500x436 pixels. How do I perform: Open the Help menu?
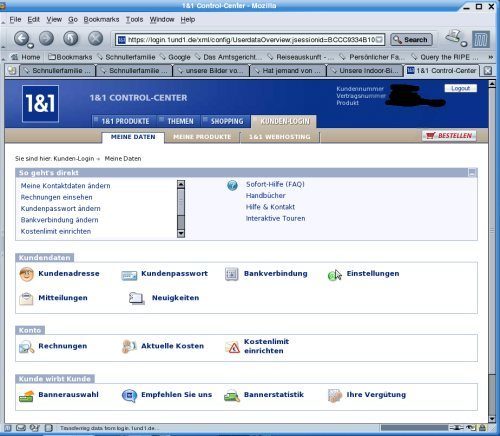pos(188,19)
